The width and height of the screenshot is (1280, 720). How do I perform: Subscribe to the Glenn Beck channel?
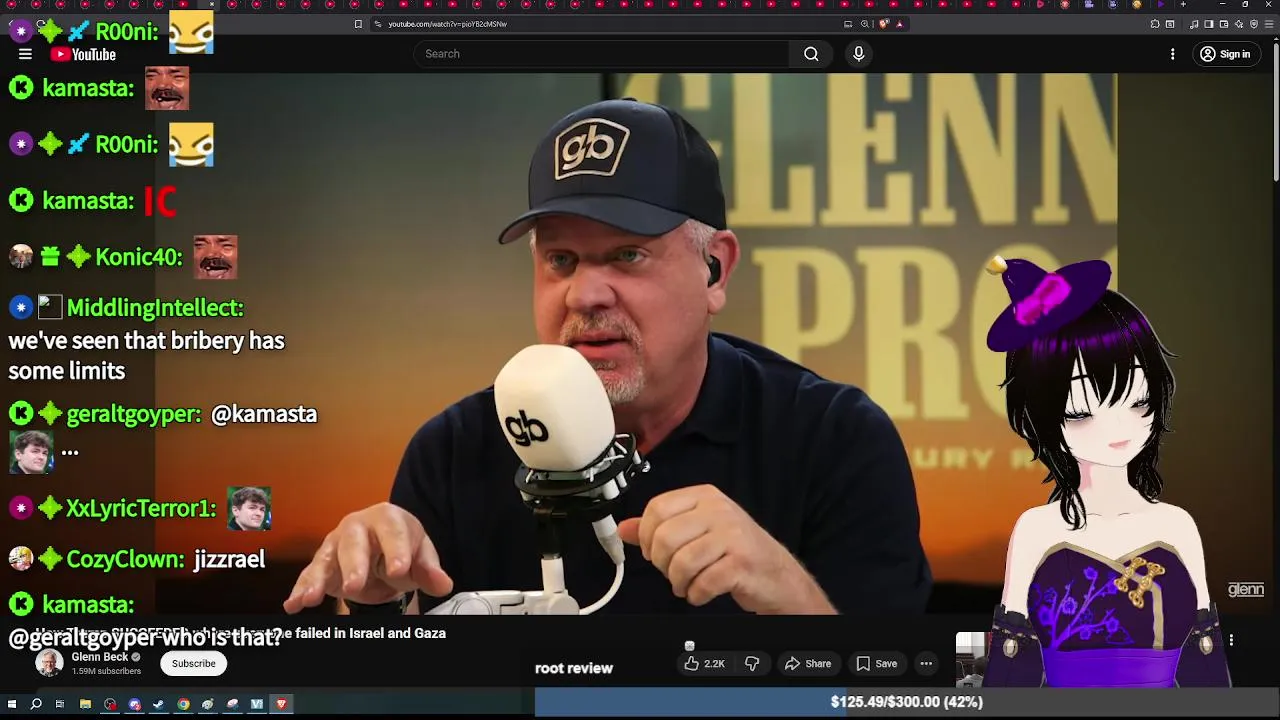click(x=193, y=663)
